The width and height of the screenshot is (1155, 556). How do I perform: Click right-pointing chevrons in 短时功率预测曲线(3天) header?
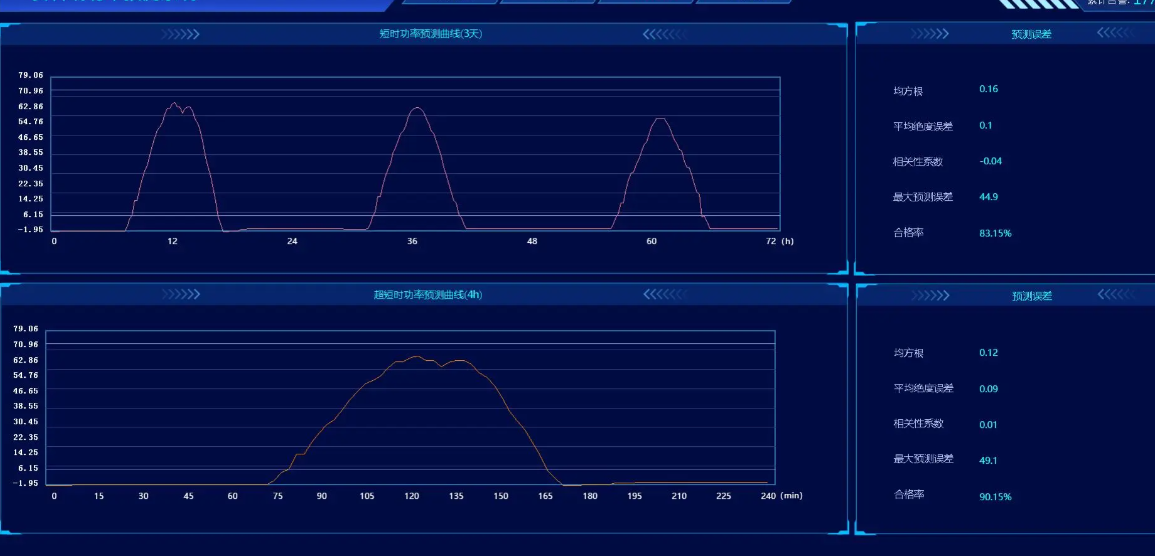coord(181,34)
